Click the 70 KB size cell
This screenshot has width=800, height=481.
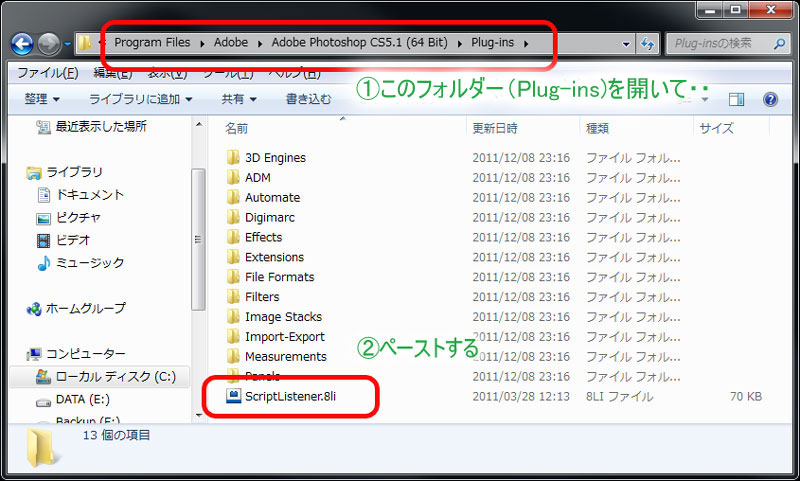[745, 396]
